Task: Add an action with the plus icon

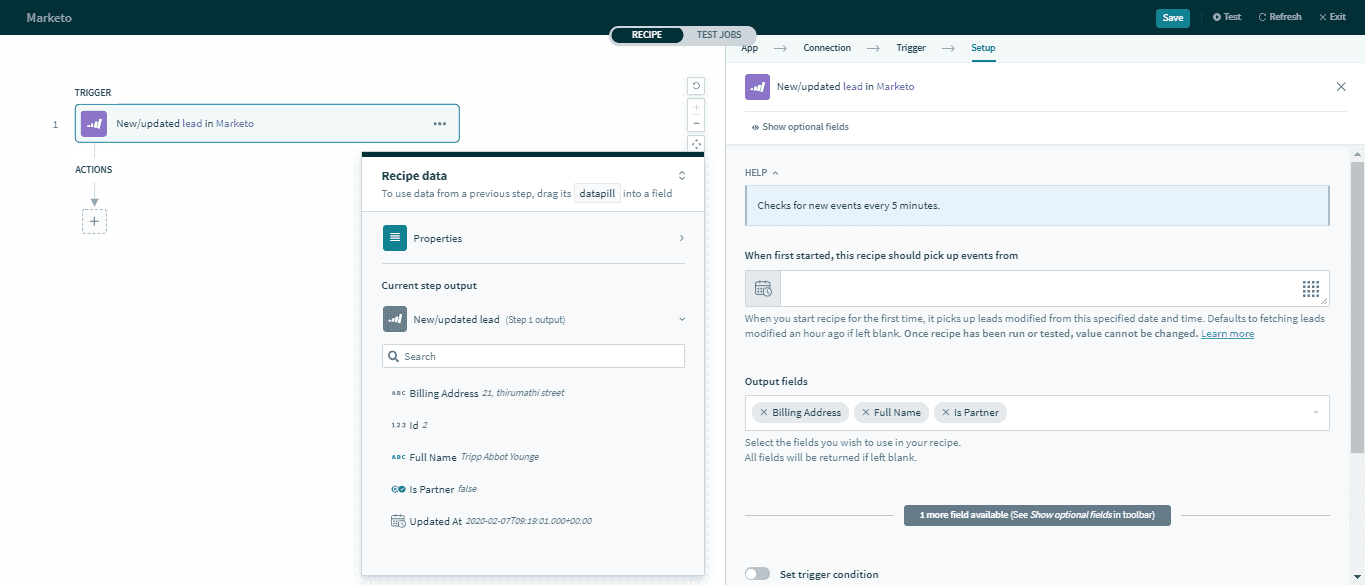Action: pos(94,221)
